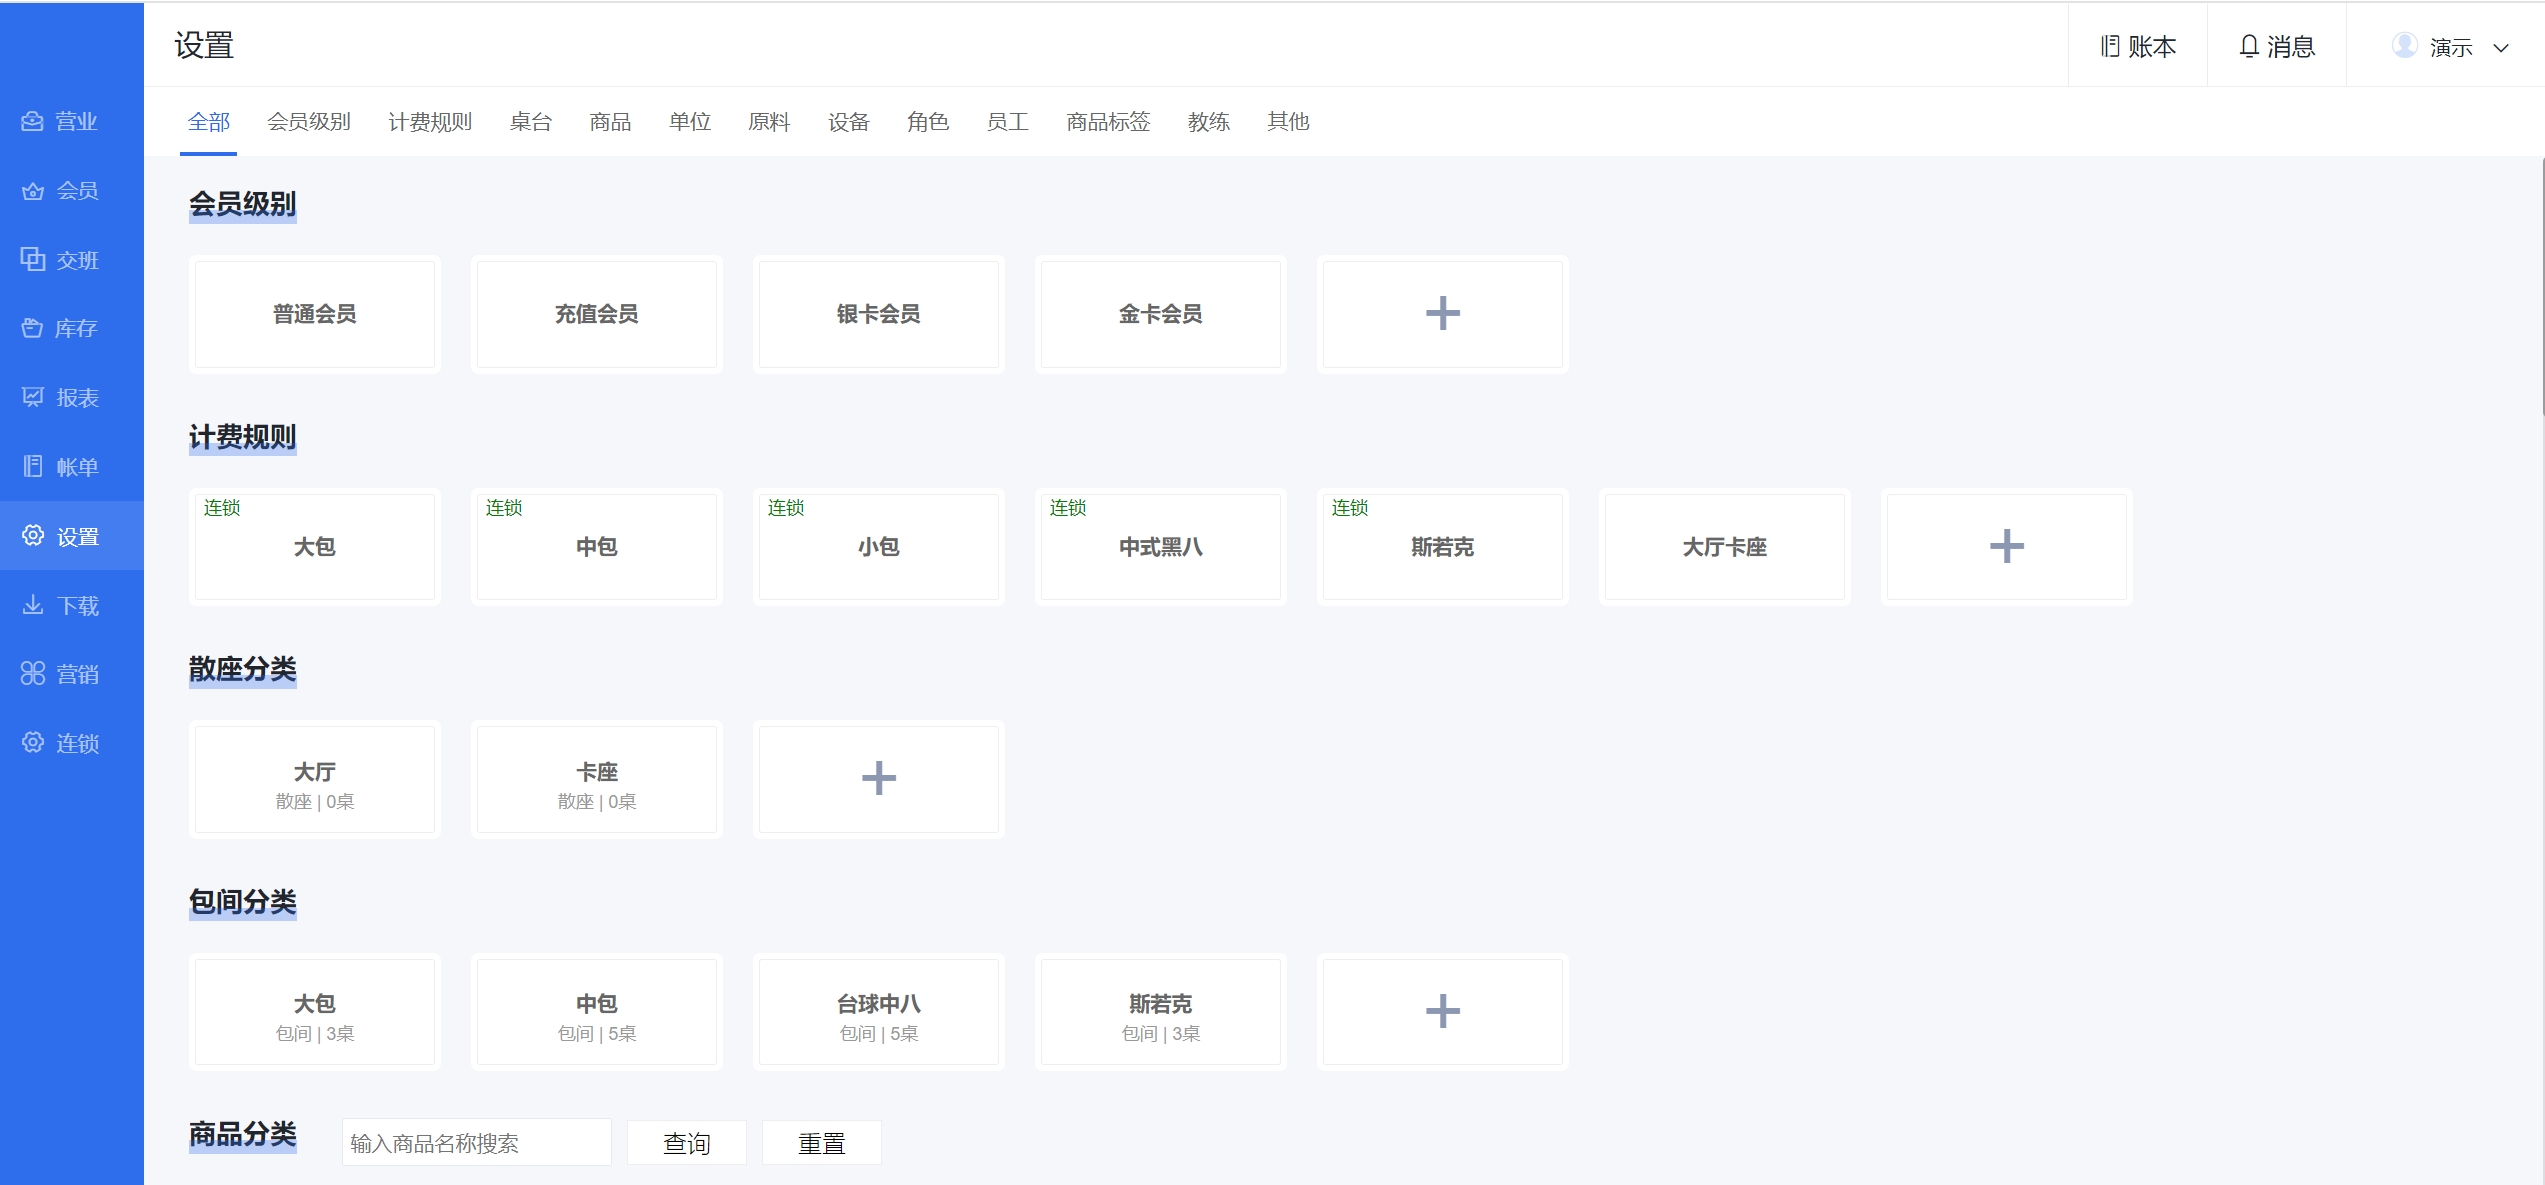This screenshot has height=1185, width=2545.
Task: Click the 库存 inventory box icon
Action: 33,328
